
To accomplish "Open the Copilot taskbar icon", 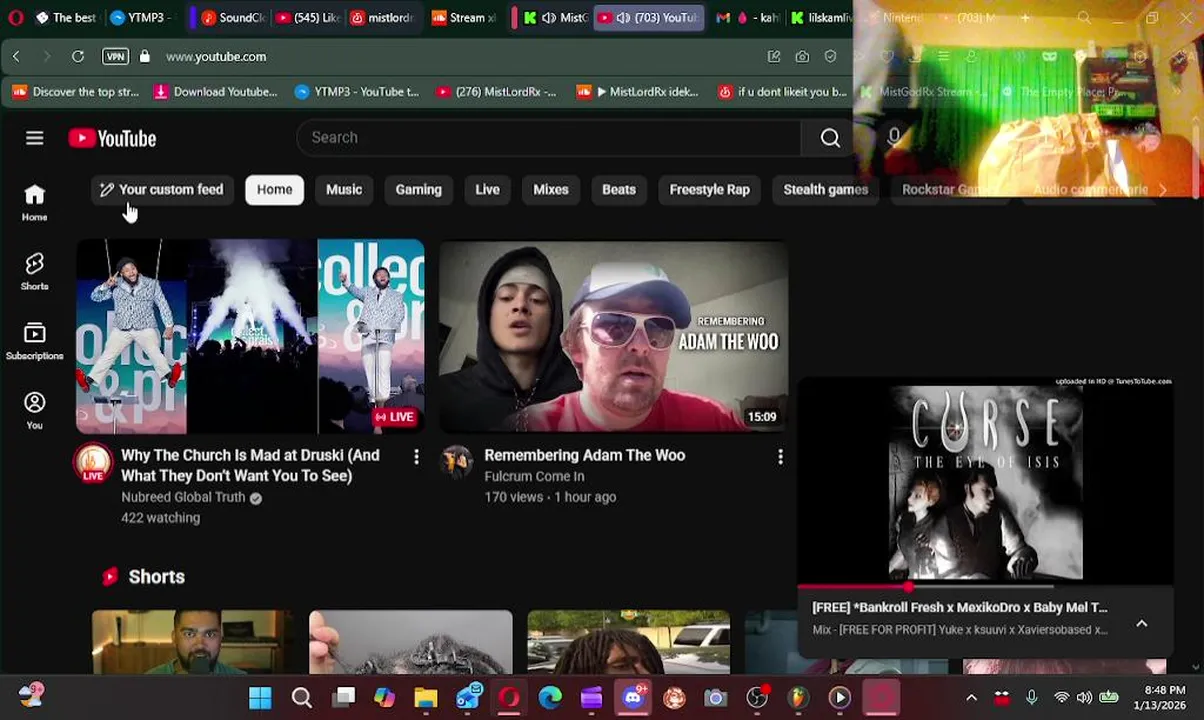I will coord(384,697).
